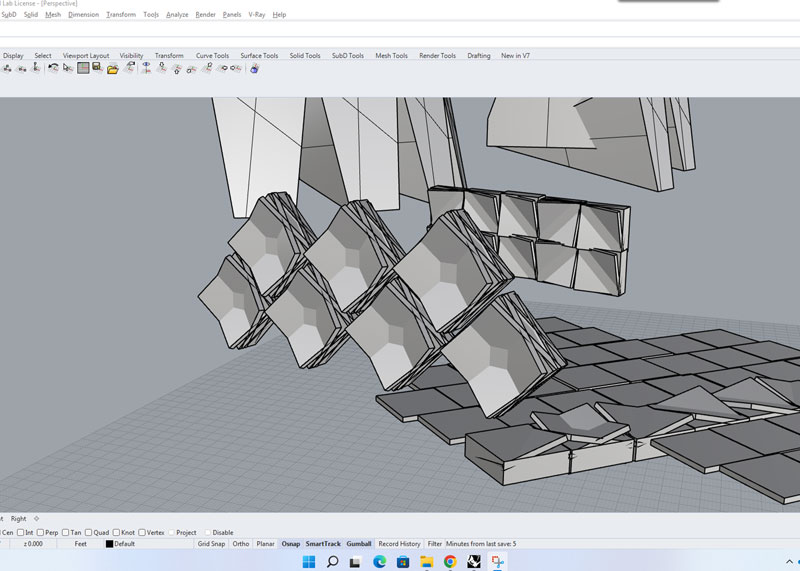The image size is (800, 571).
Task: Toggle the Cen osnap checkbox
Action: tap(7, 532)
